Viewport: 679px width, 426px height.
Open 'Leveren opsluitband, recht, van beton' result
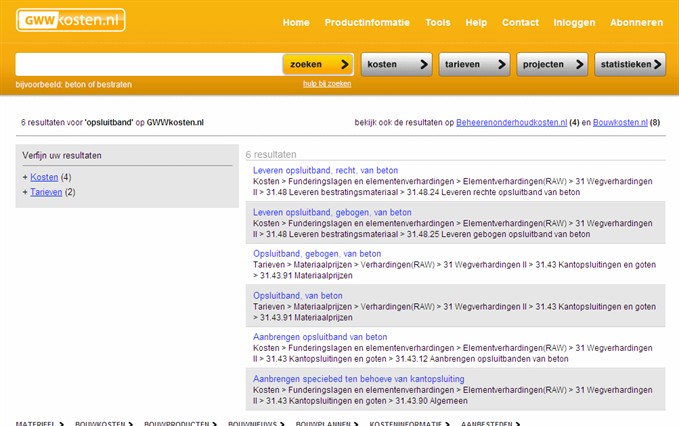point(325,170)
